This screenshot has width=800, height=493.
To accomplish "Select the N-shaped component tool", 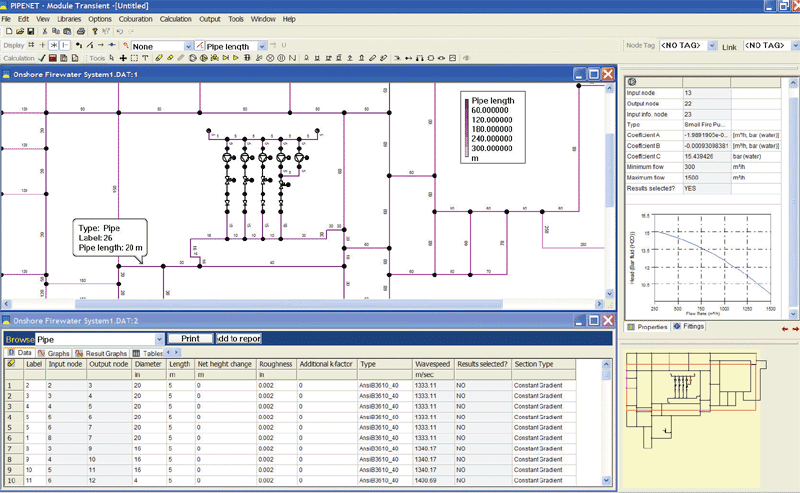I will point(292,58).
